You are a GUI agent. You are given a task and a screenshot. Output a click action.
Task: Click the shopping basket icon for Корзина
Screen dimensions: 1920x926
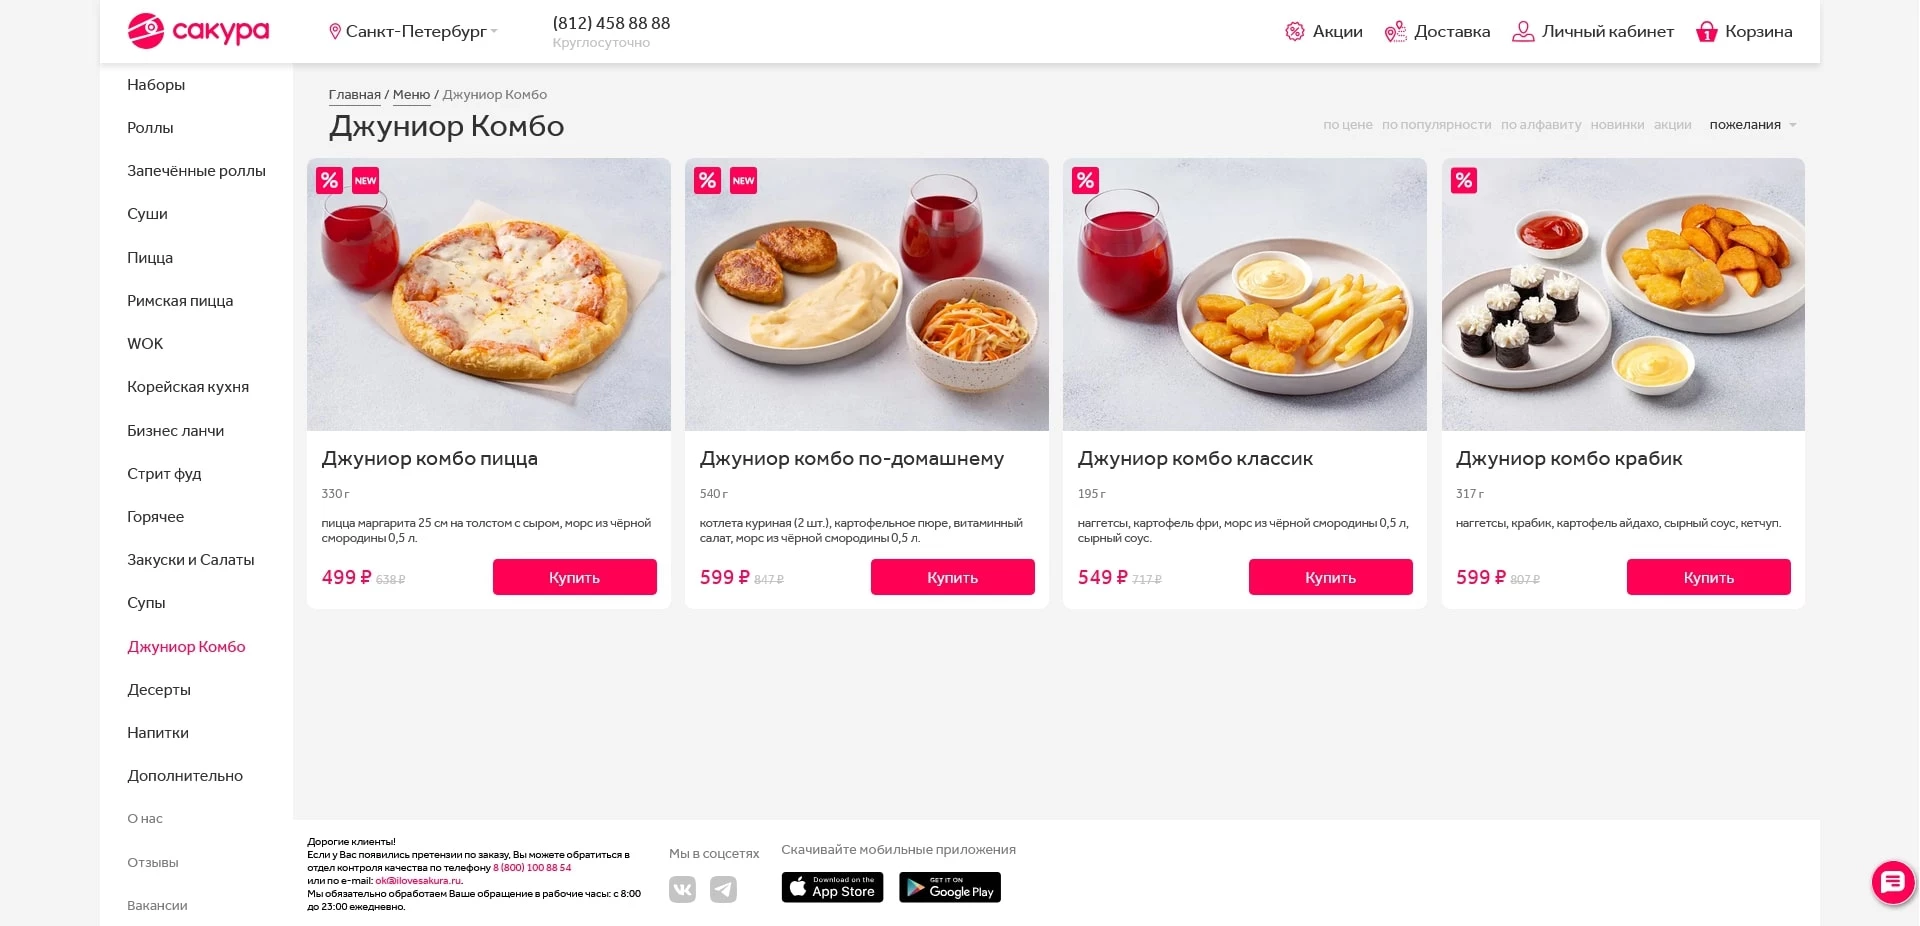(x=1706, y=32)
